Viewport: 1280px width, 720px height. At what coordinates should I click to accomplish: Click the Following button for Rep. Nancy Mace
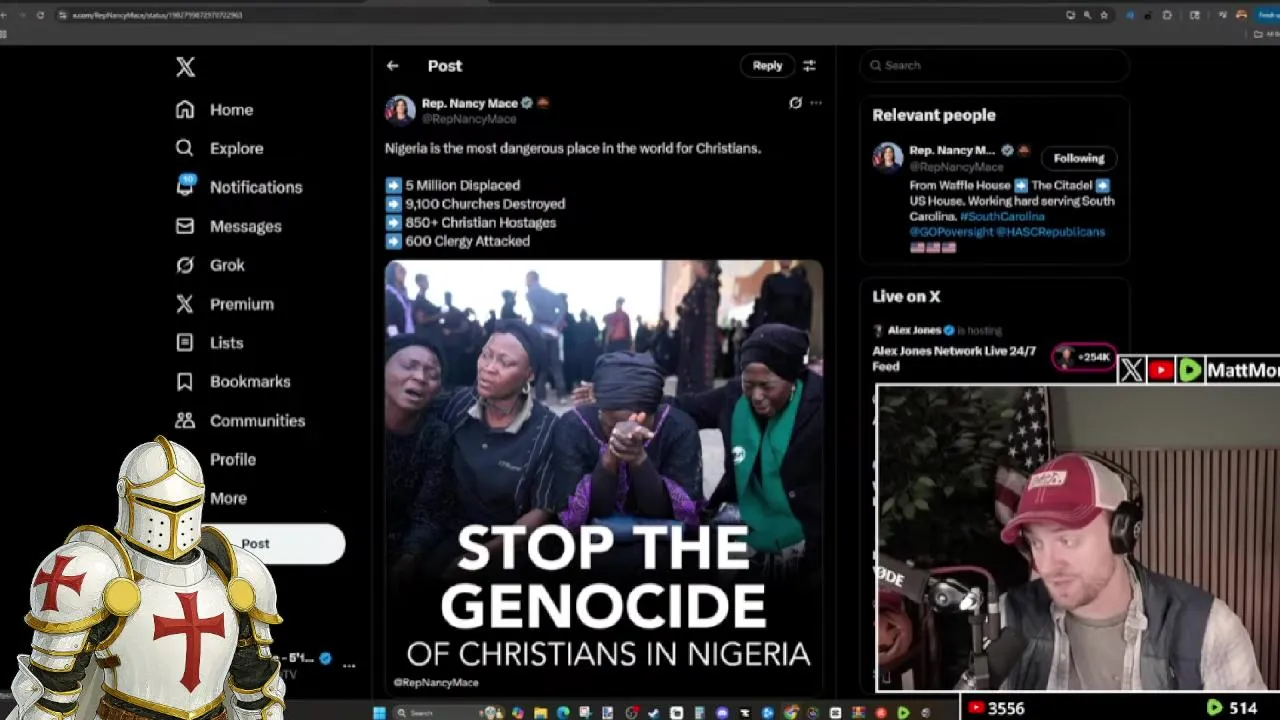tap(1079, 158)
